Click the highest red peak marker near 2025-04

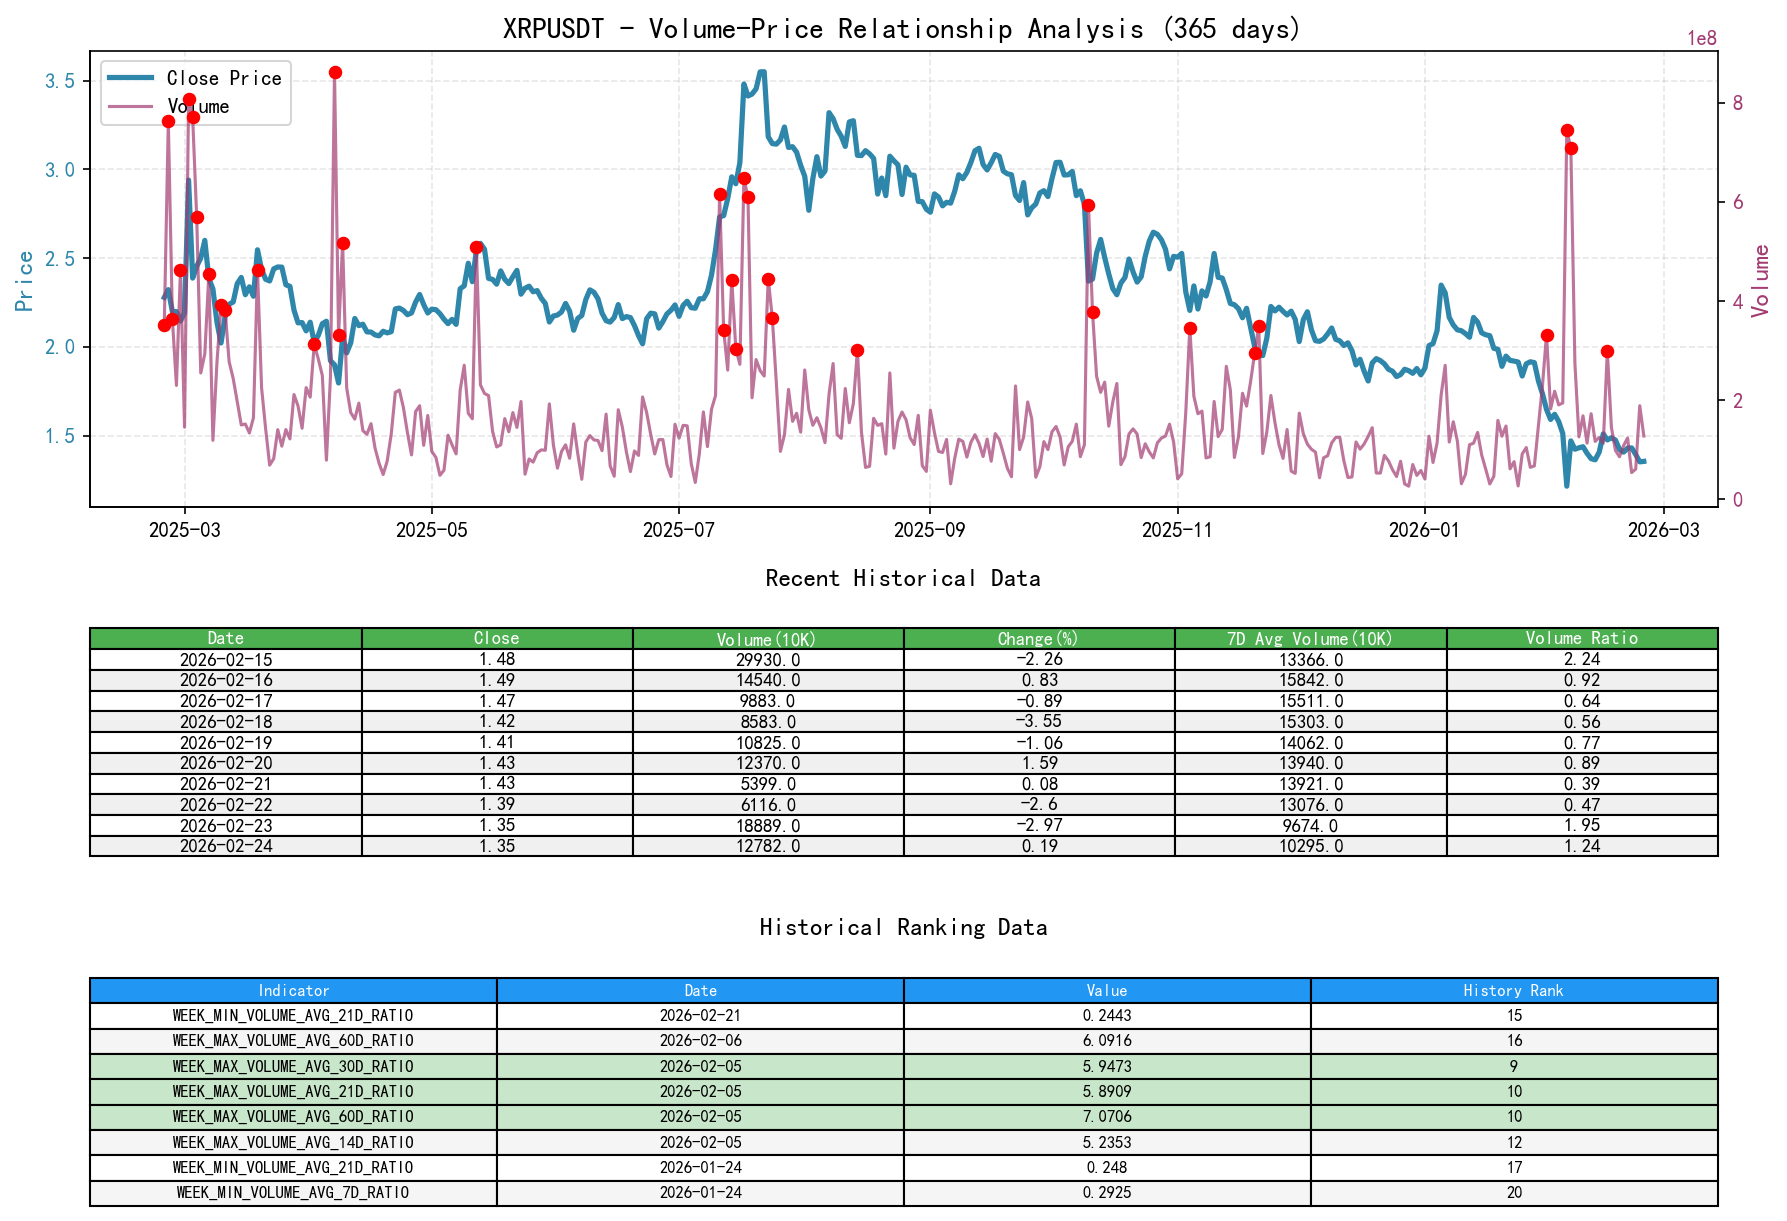click(335, 71)
